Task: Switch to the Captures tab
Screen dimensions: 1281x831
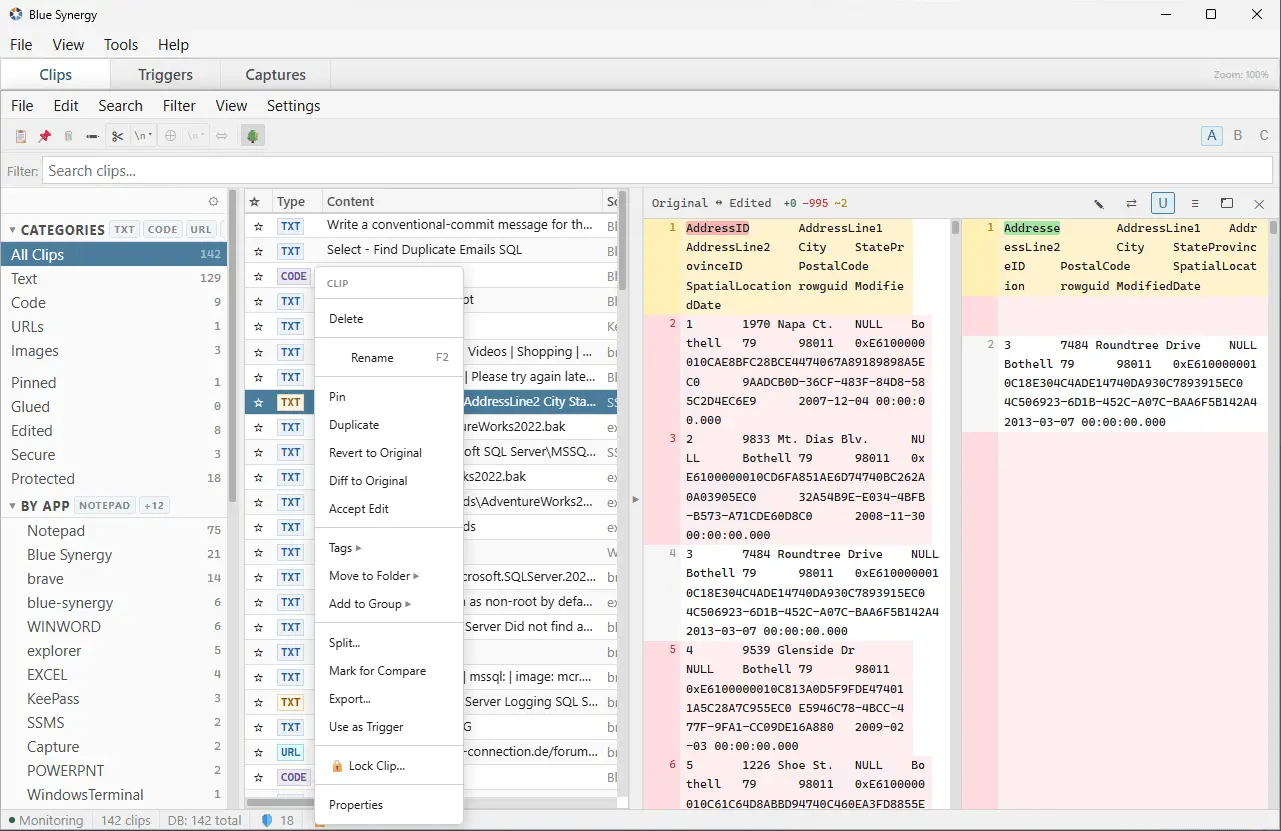Action: 275,75
